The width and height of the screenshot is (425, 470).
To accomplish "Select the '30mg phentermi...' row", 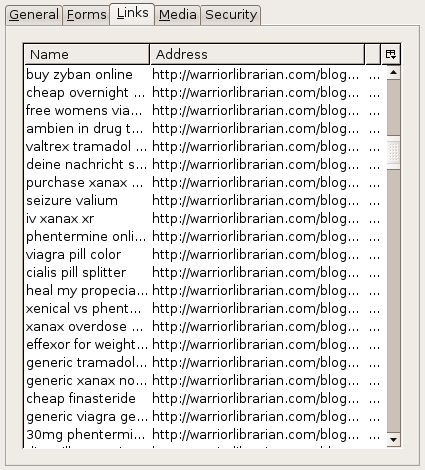I will pos(206,434).
